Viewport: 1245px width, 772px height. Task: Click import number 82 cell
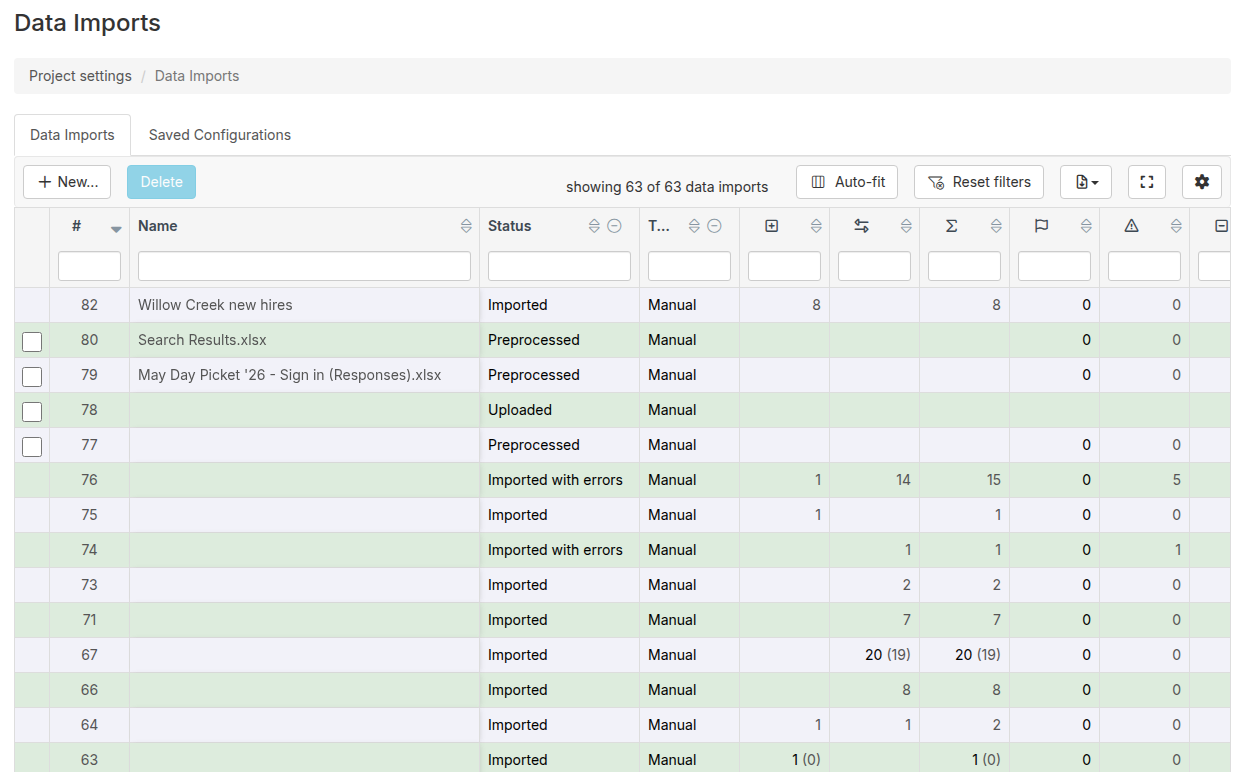click(x=89, y=305)
